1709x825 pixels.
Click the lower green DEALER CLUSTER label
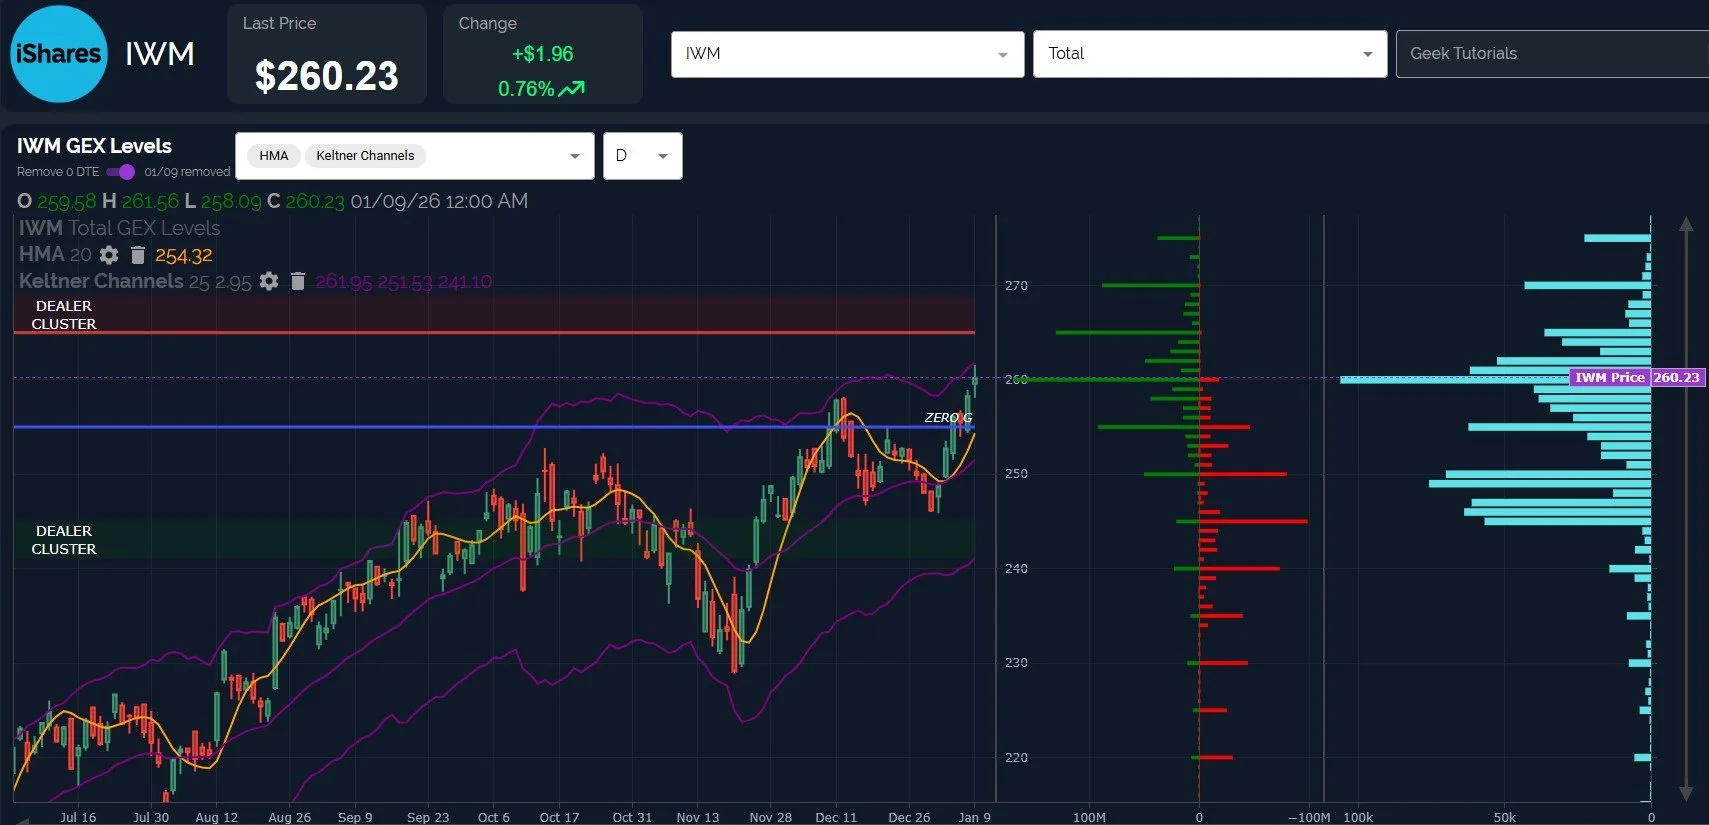point(64,540)
